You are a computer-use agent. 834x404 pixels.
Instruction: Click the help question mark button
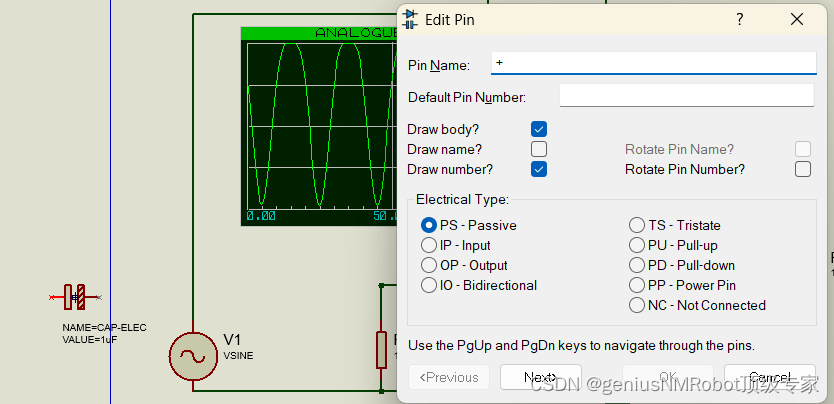(739, 20)
